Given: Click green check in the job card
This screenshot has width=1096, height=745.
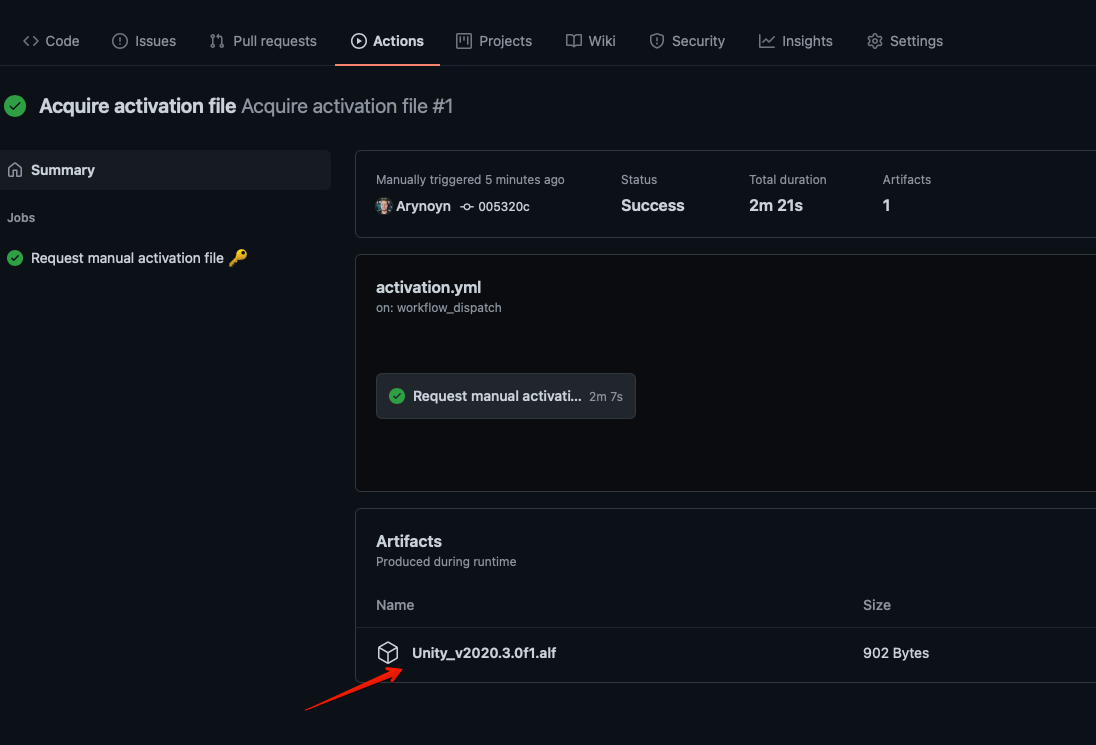Looking at the screenshot, I should pos(397,396).
